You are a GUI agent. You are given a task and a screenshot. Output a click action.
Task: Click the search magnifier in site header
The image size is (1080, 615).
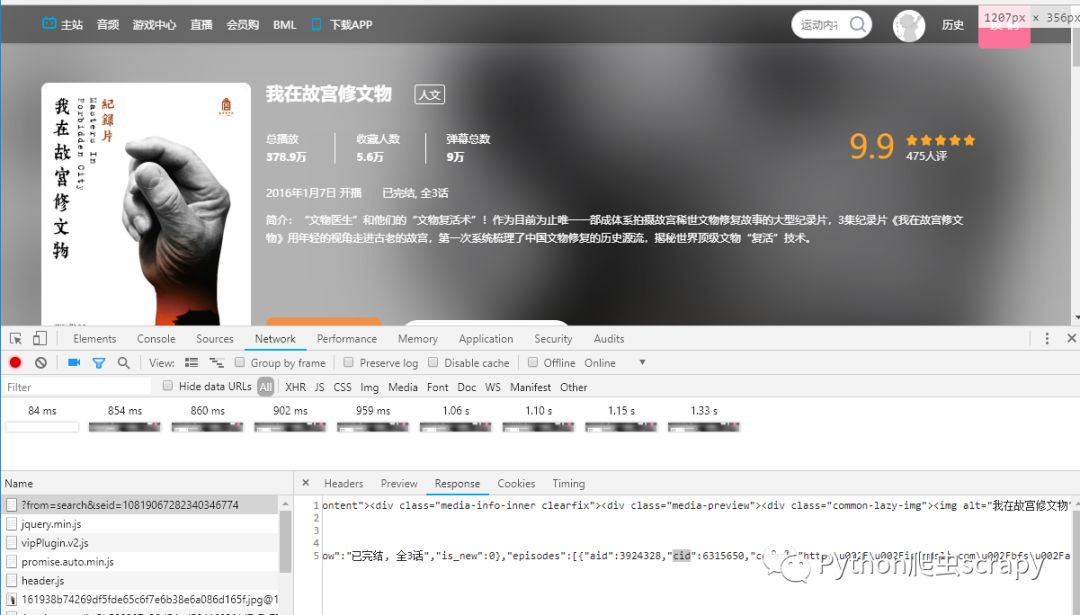coord(858,25)
